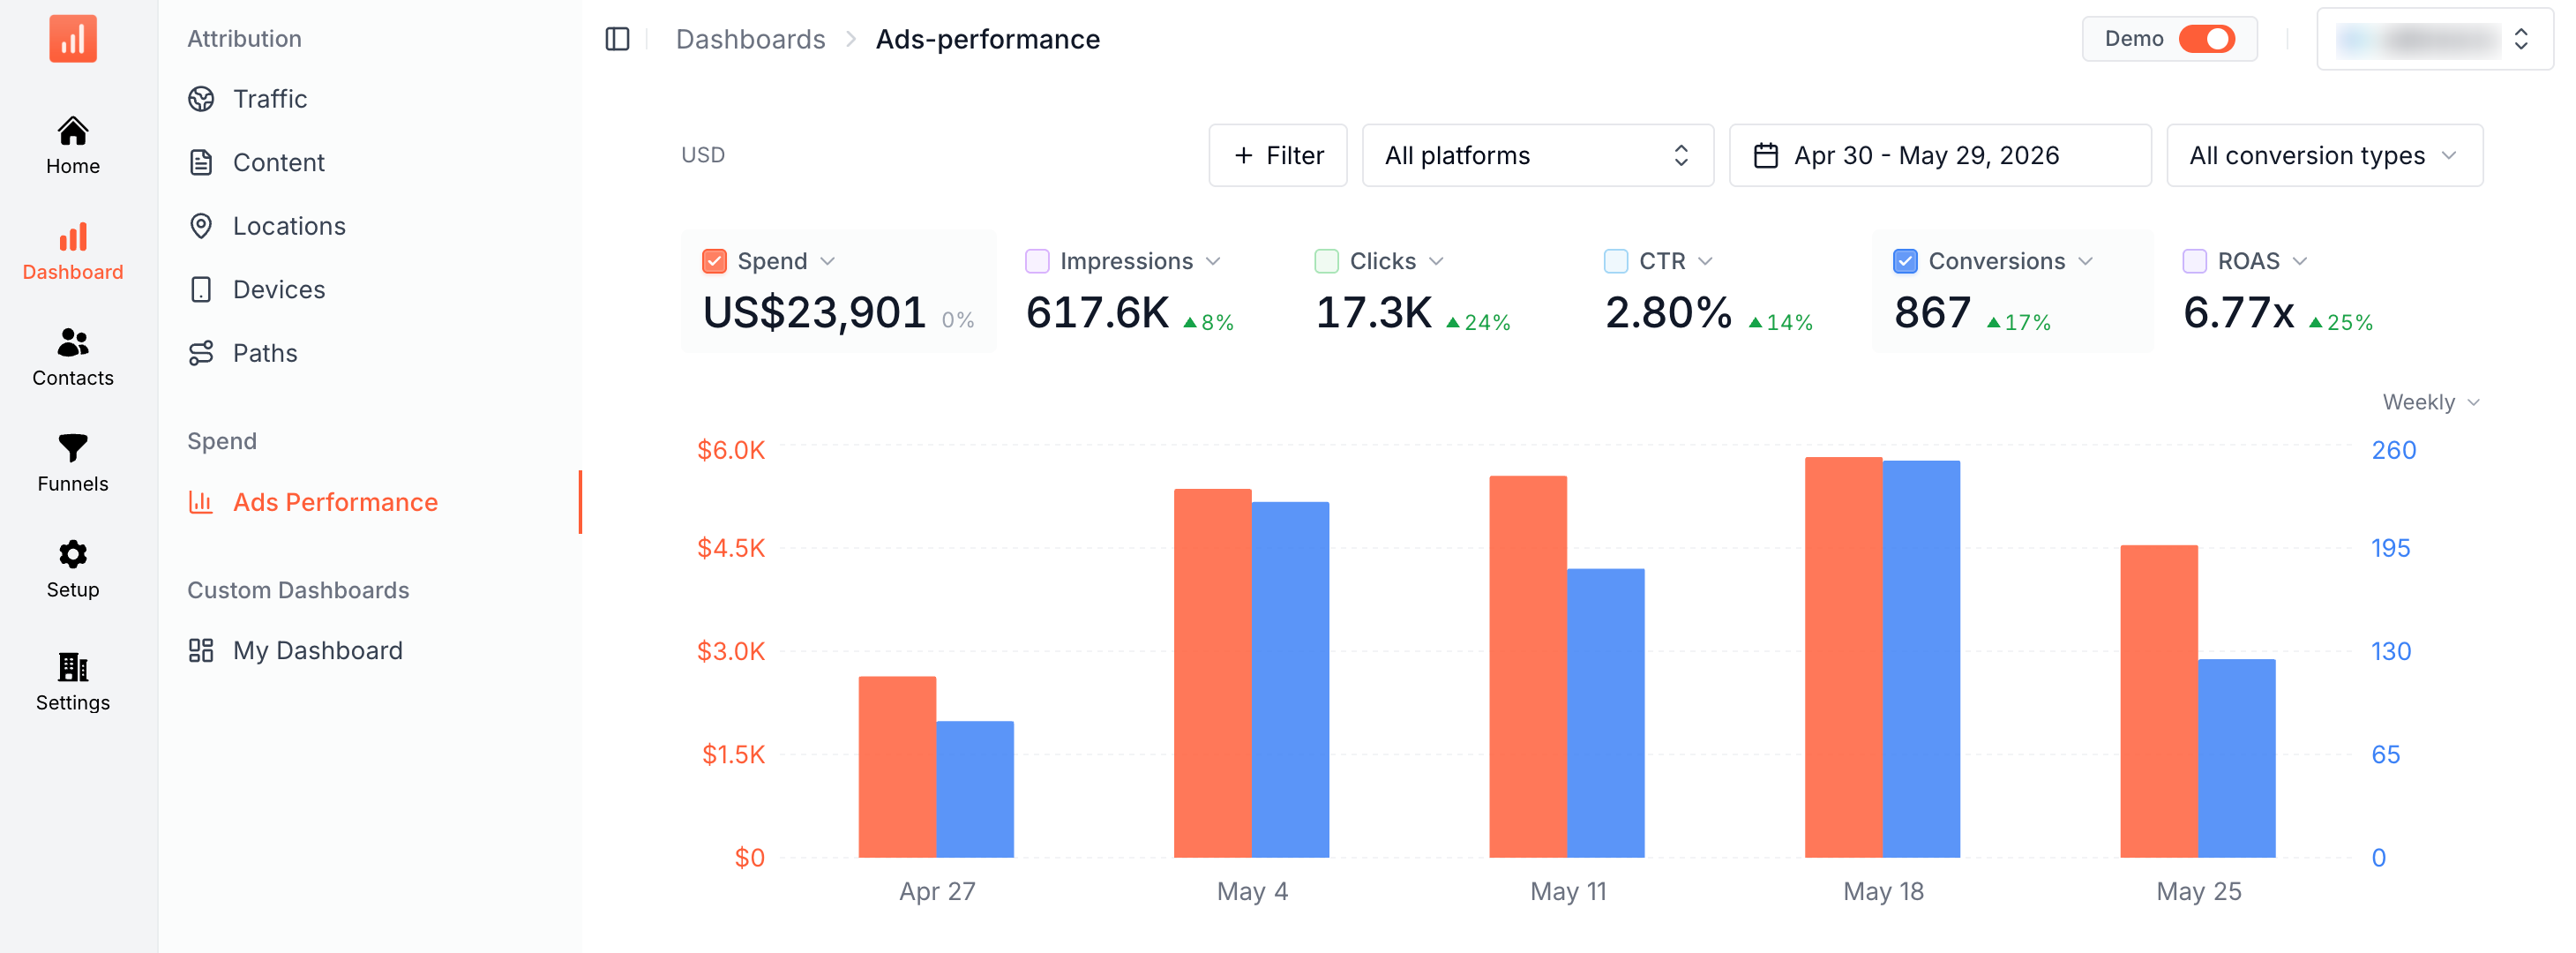This screenshot has width=2576, height=953.
Task: Click the 6.77x ROAS value
Action: (x=2238, y=313)
